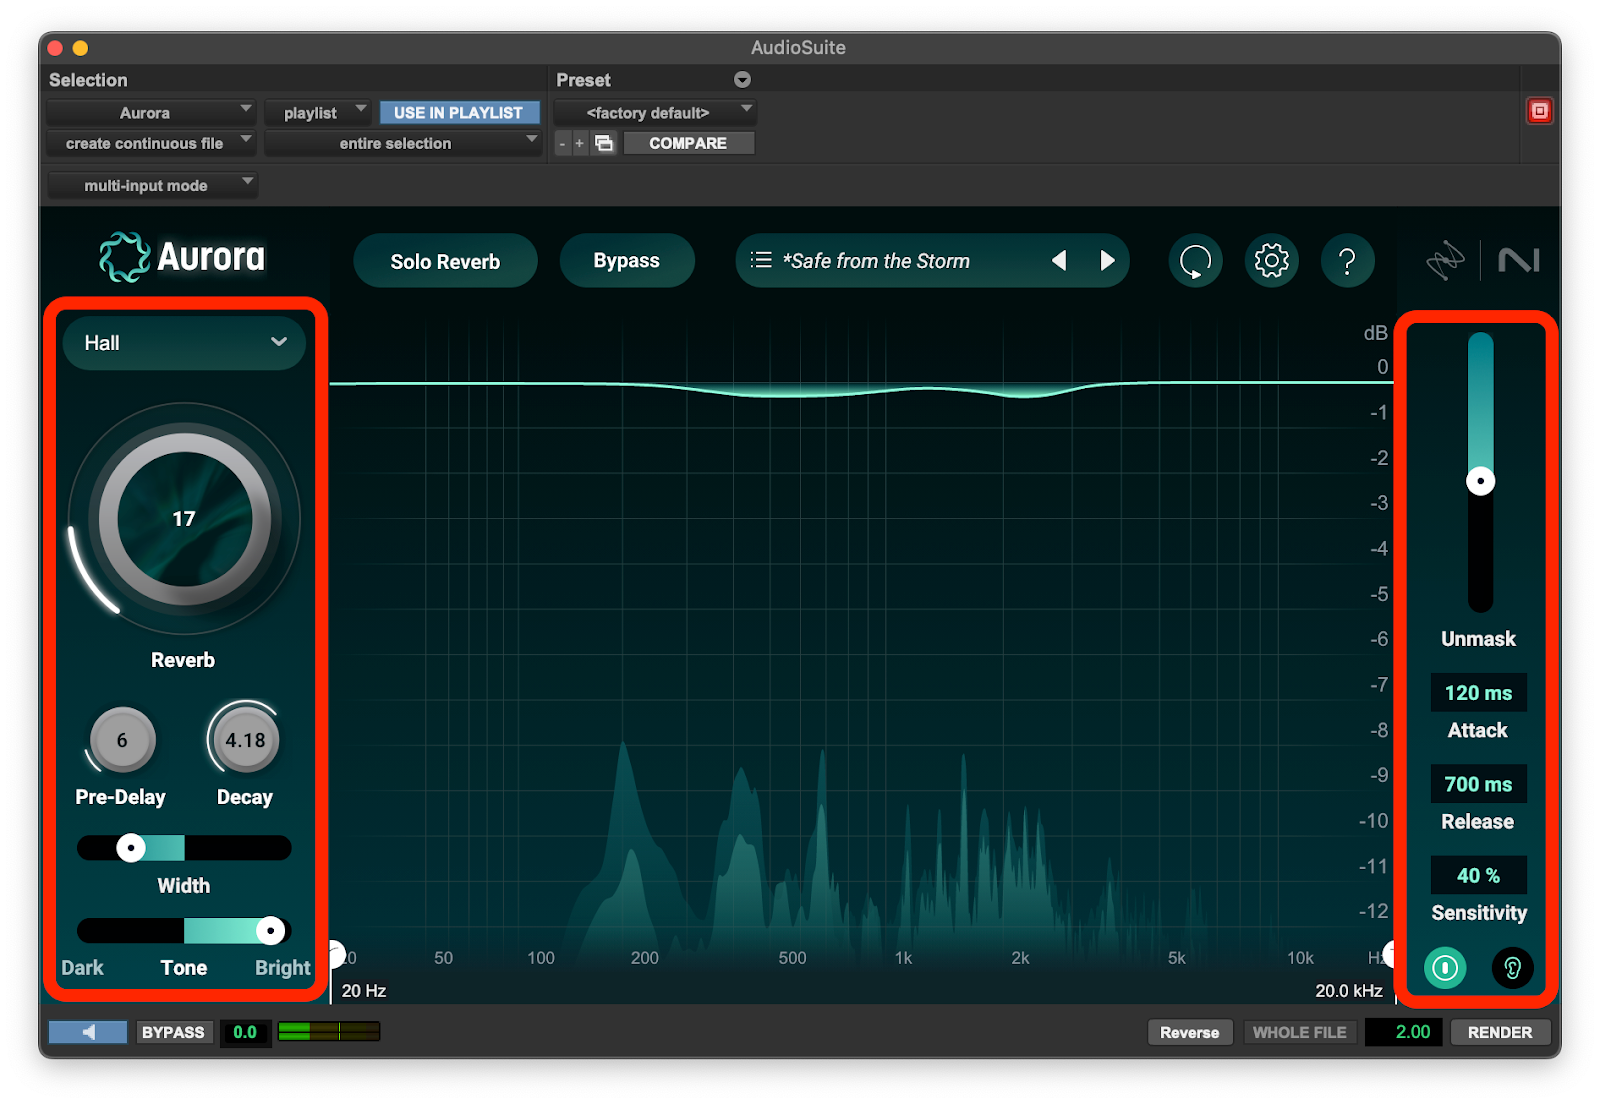Click the Safe from the Storm preset name
1600x1104 pixels.
(x=876, y=261)
